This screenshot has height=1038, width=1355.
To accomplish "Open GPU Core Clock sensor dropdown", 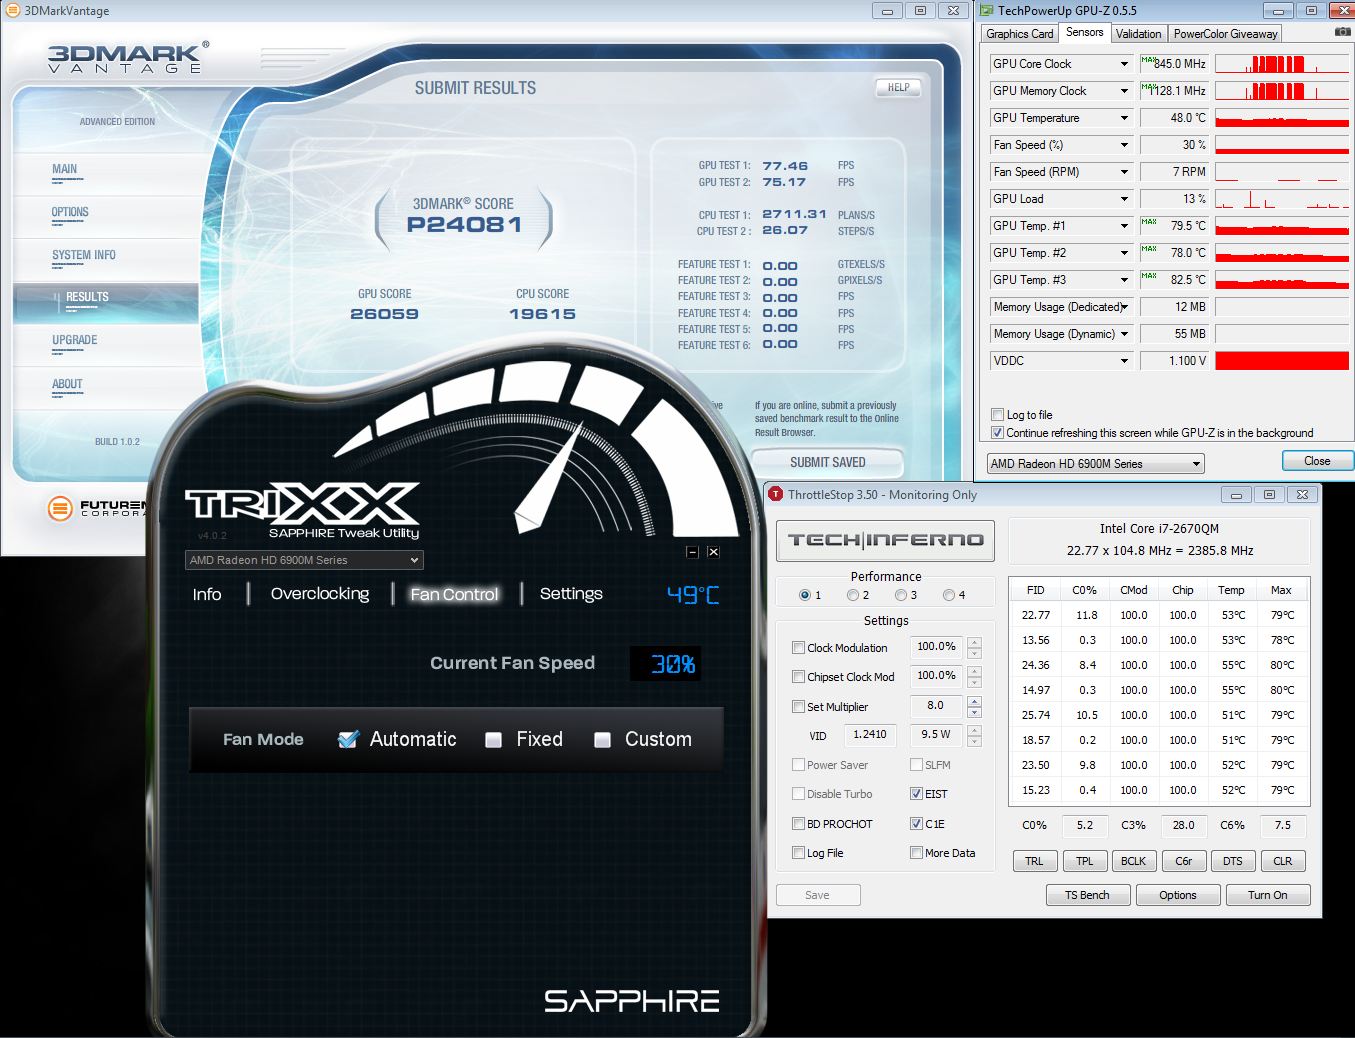I will tap(1124, 64).
